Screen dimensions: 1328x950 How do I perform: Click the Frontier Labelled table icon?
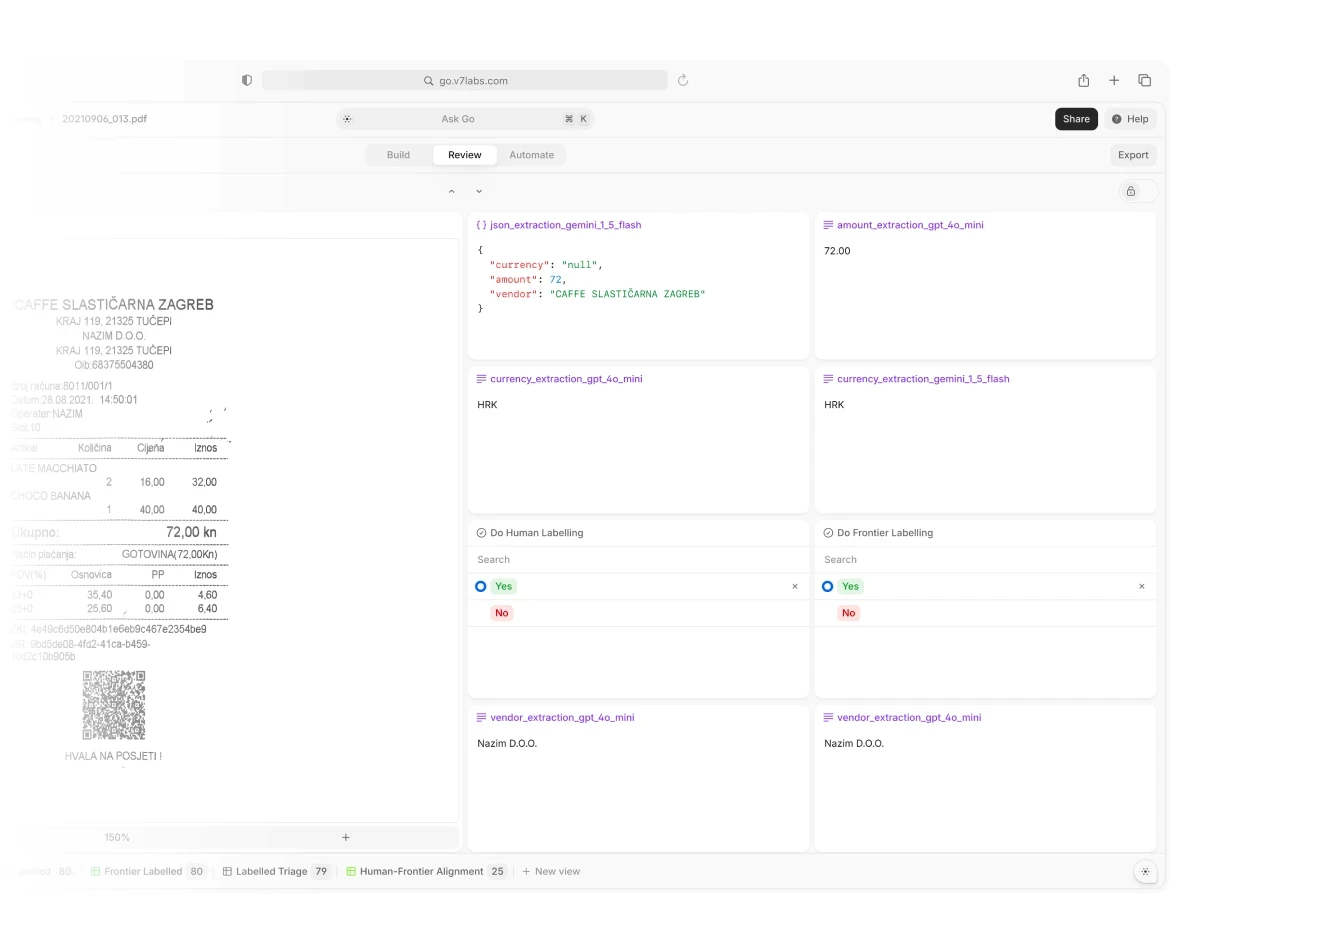click(x=96, y=871)
